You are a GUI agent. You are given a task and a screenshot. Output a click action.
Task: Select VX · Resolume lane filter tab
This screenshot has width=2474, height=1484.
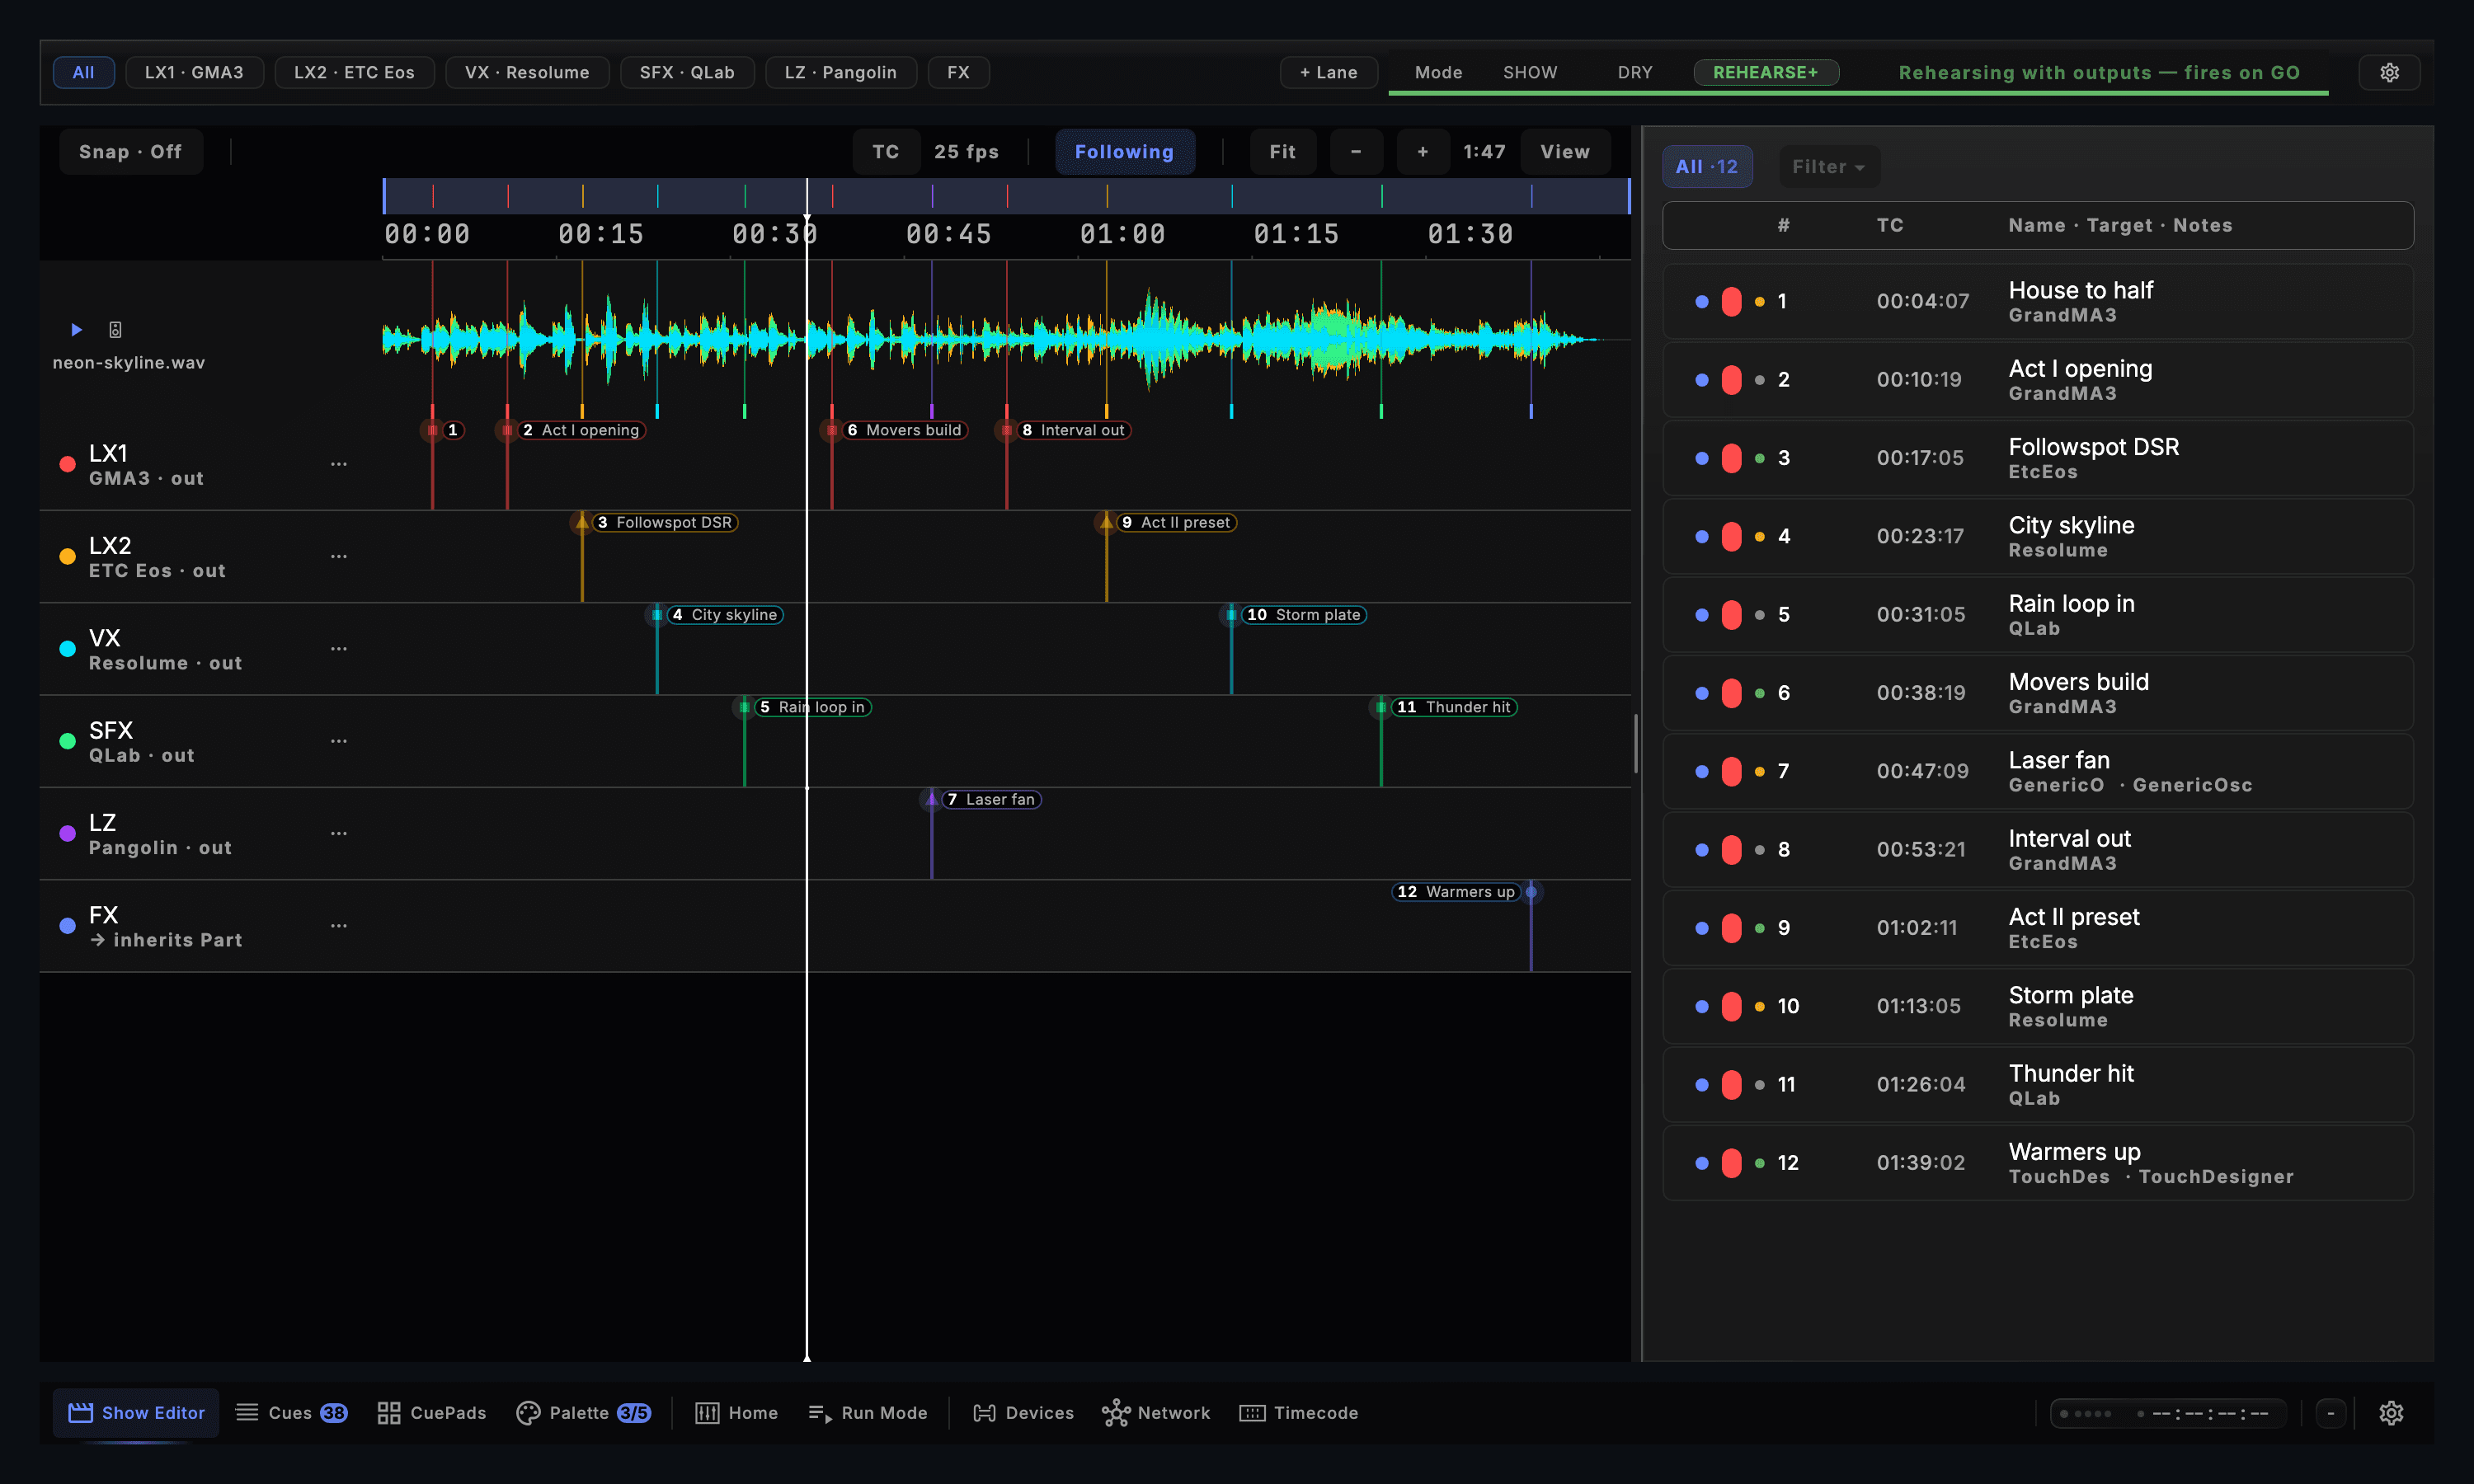tap(527, 72)
